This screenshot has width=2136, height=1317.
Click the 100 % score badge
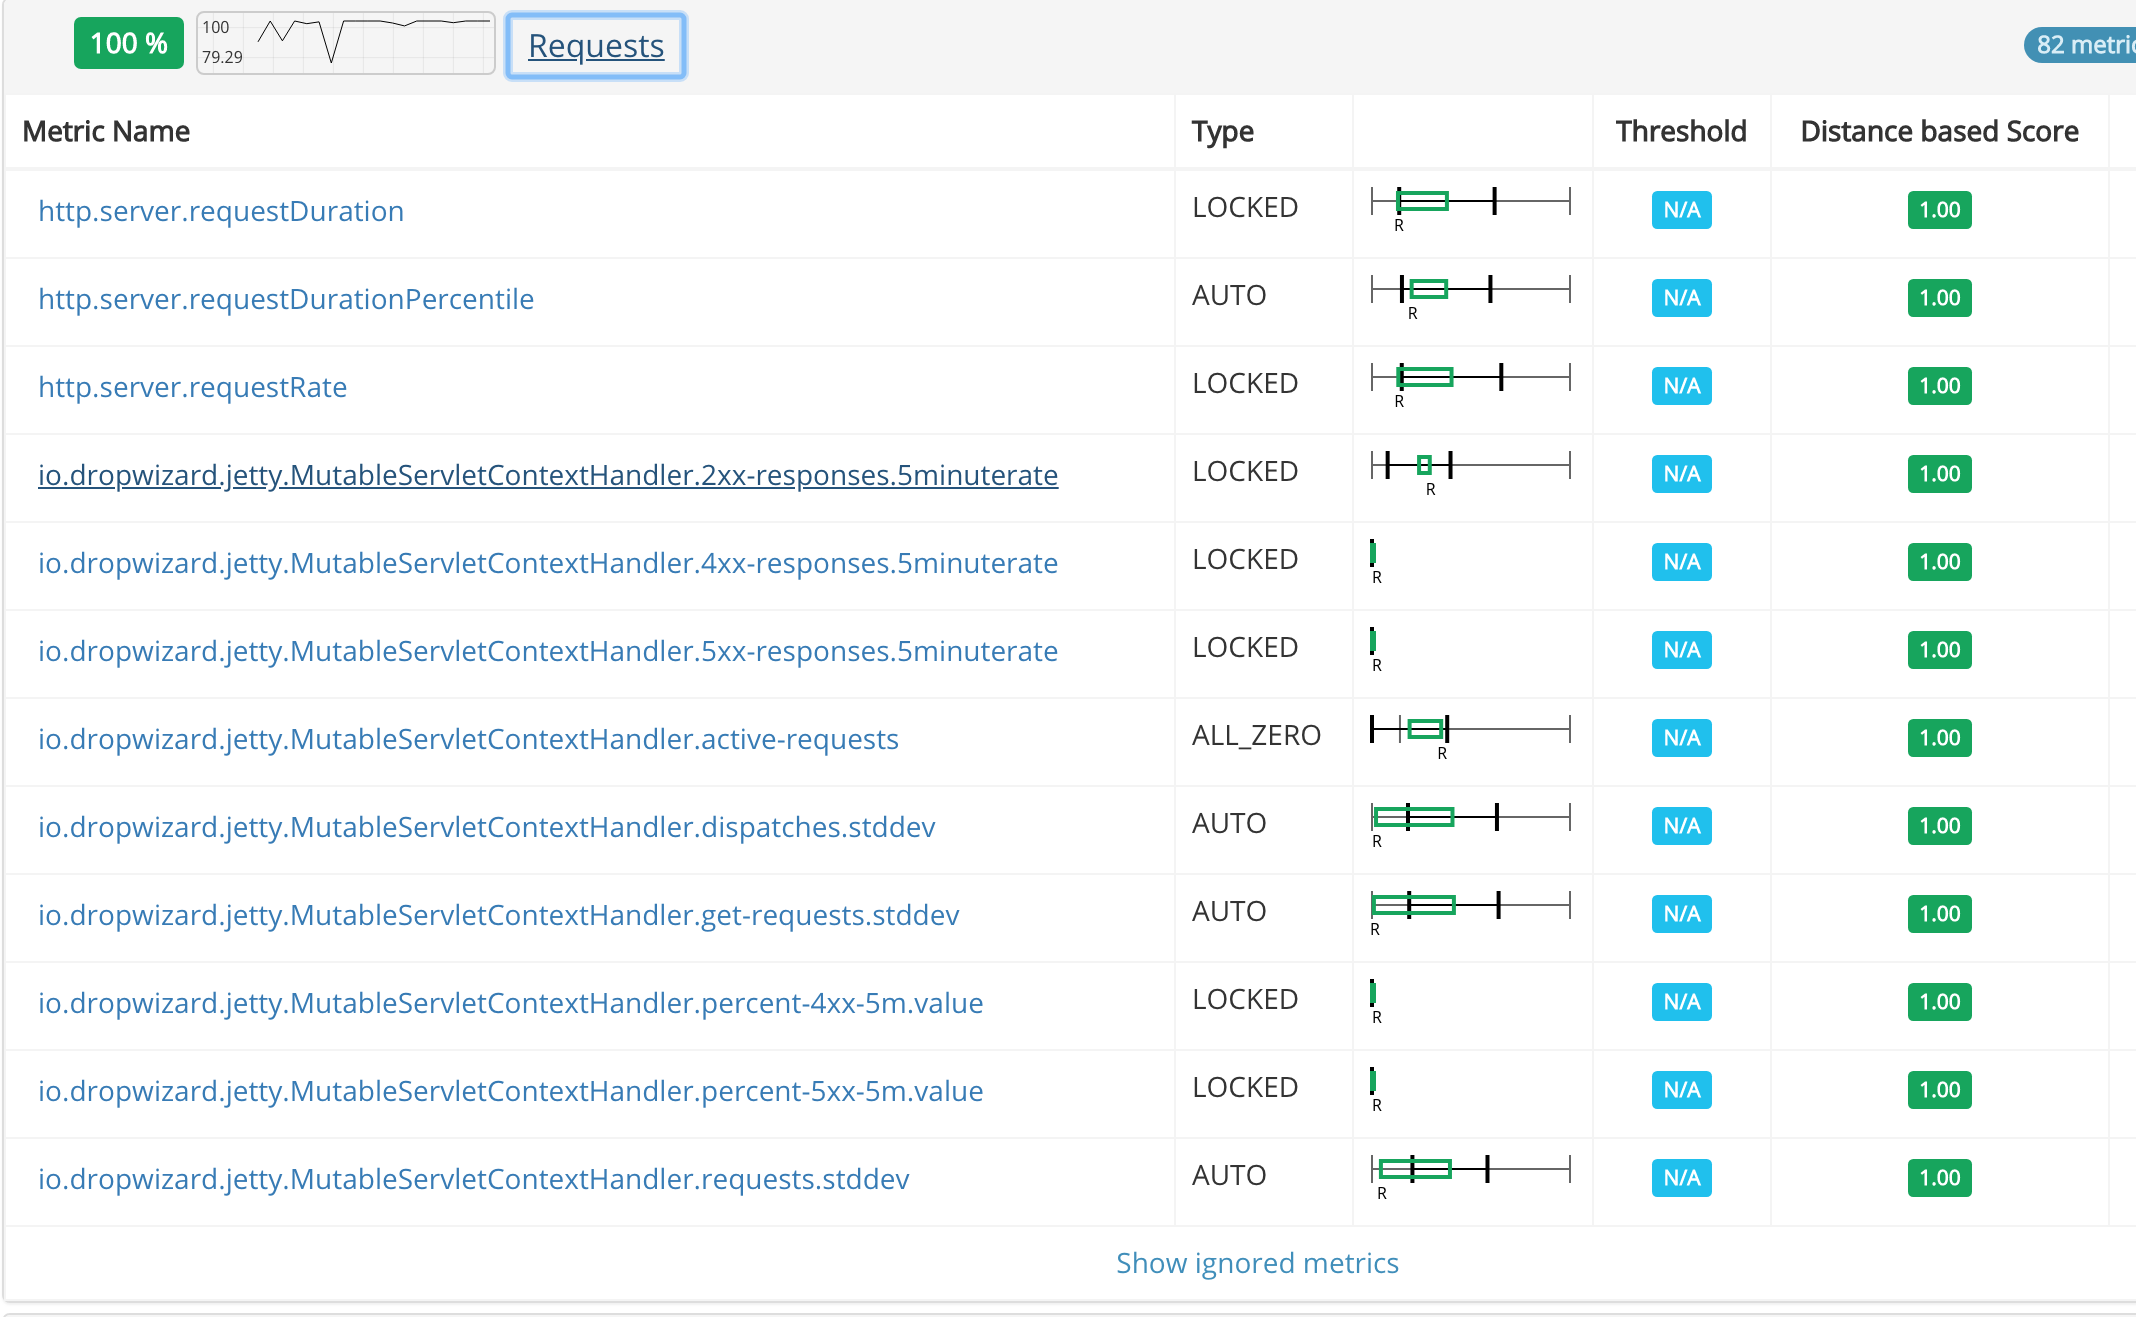point(129,43)
